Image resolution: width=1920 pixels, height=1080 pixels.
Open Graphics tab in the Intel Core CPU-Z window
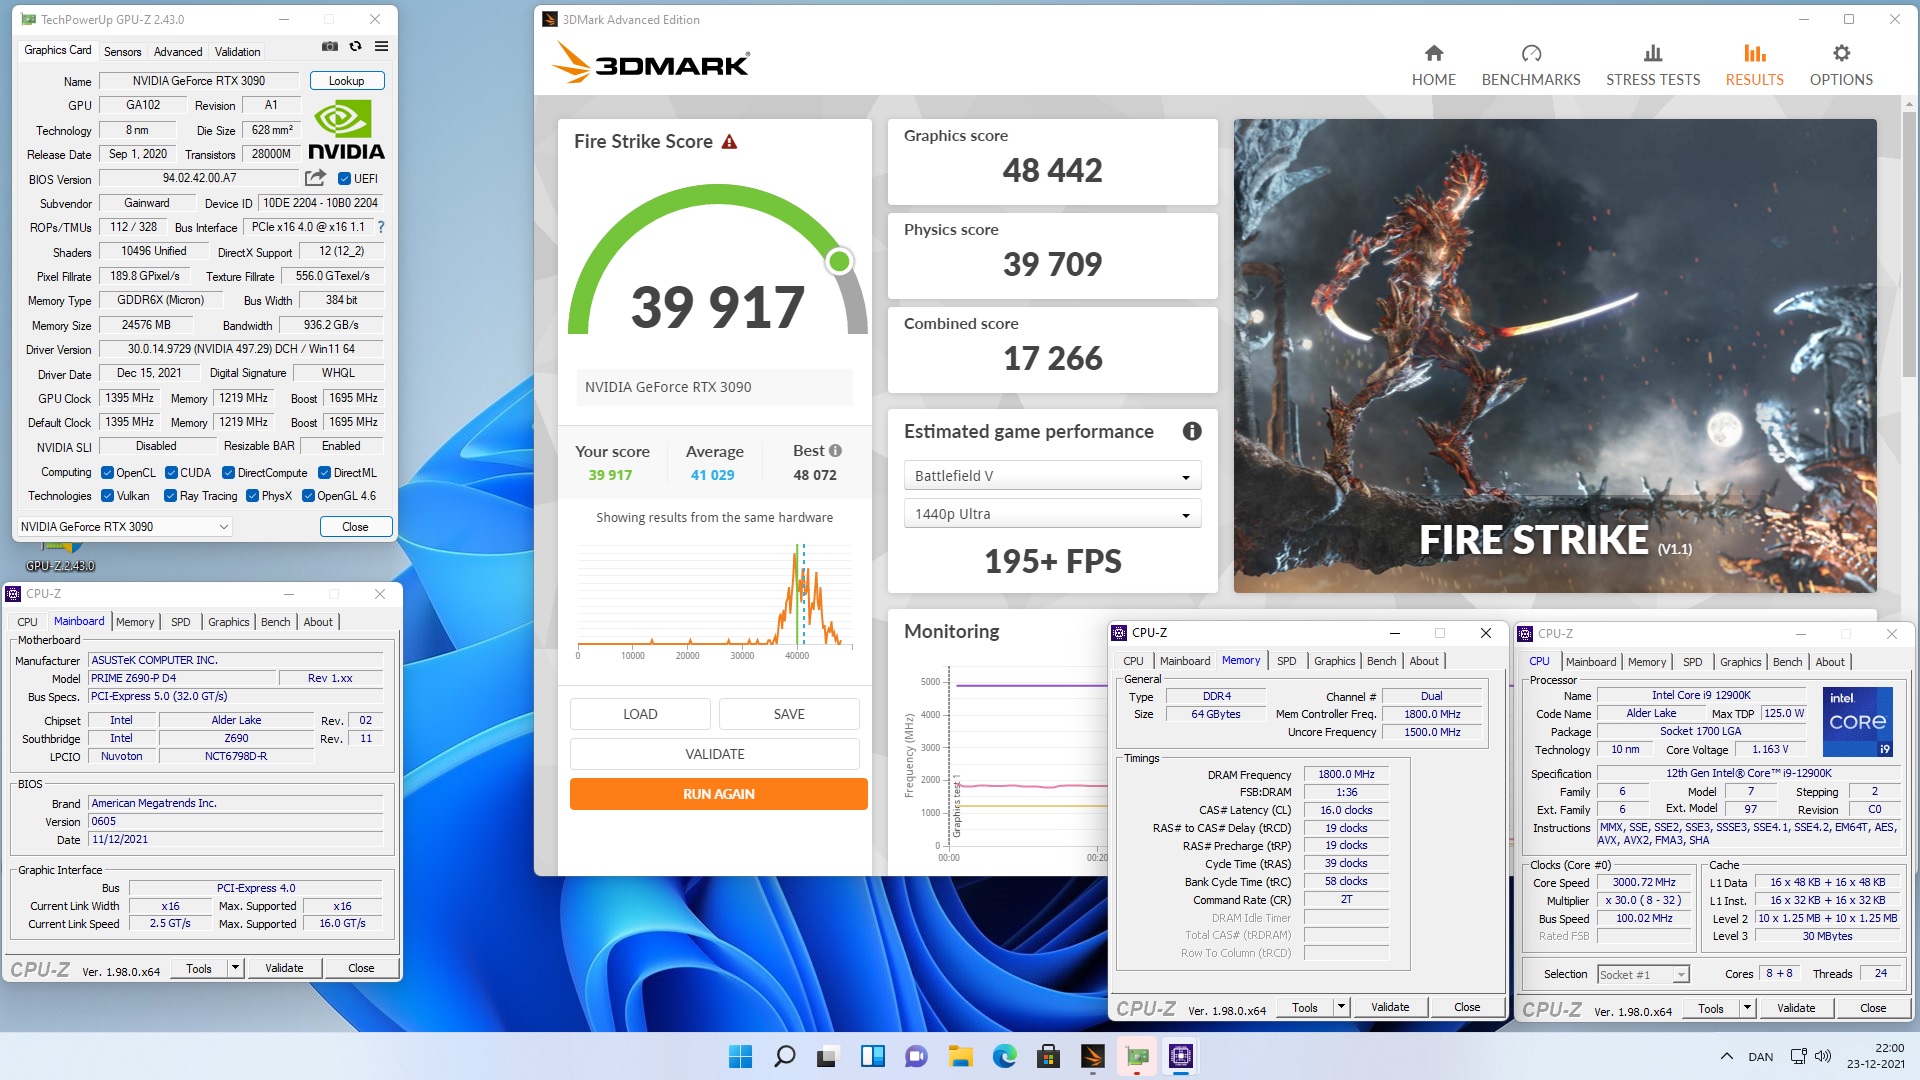pos(1740,662)
